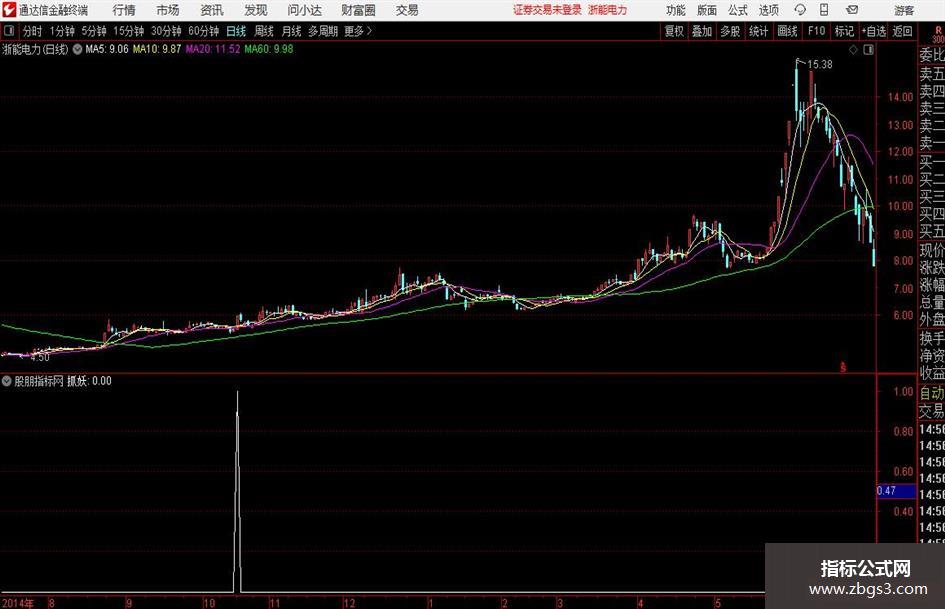
Task: Click the 4.50 low price label
Action: [40, 357]
